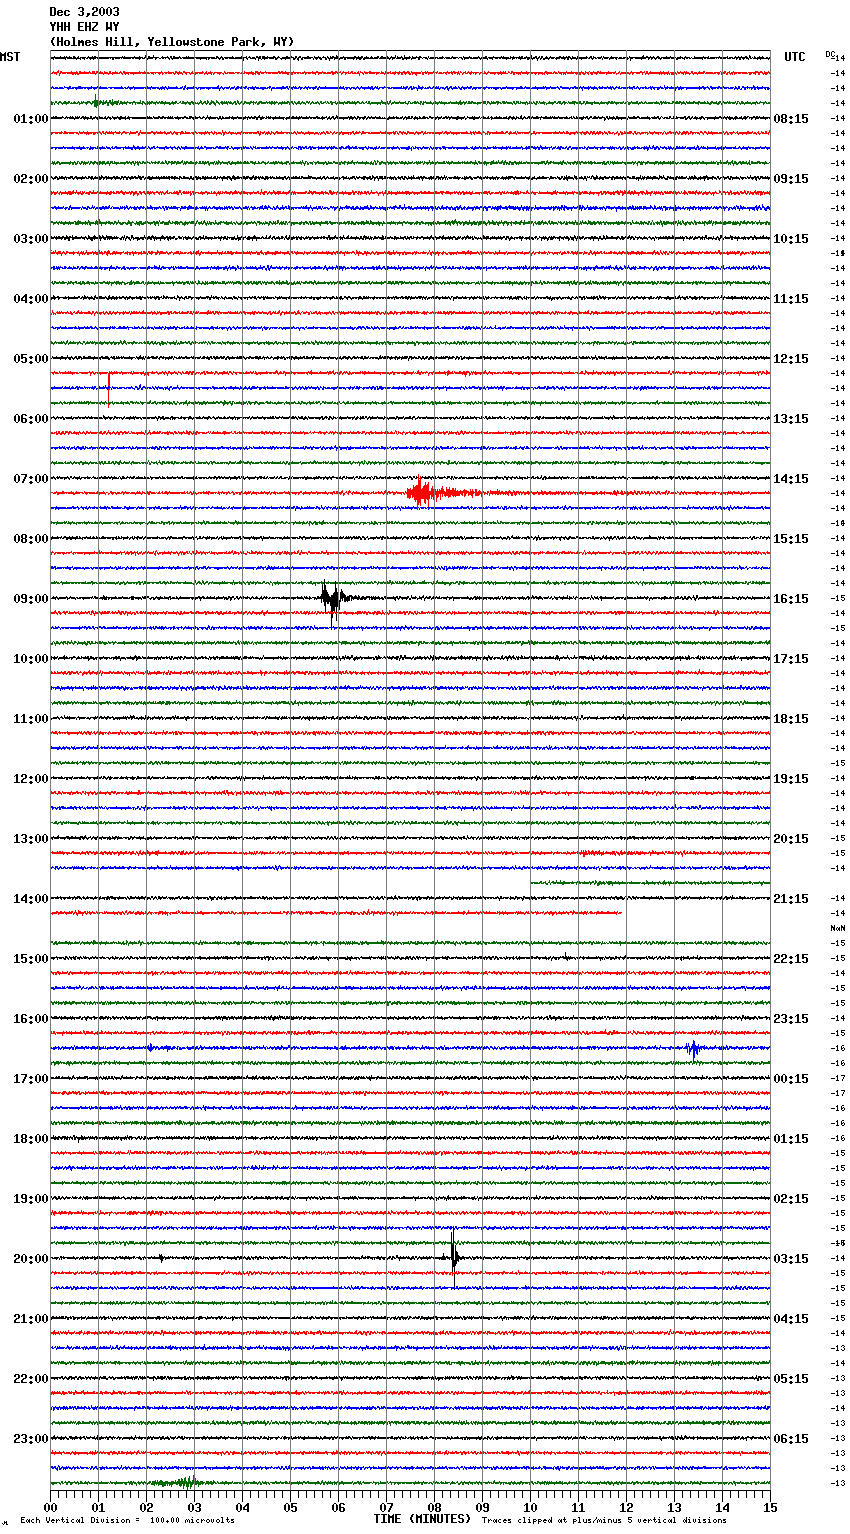
Task: Select the station code 'YHH EHZ WY'
Action: 84,27
